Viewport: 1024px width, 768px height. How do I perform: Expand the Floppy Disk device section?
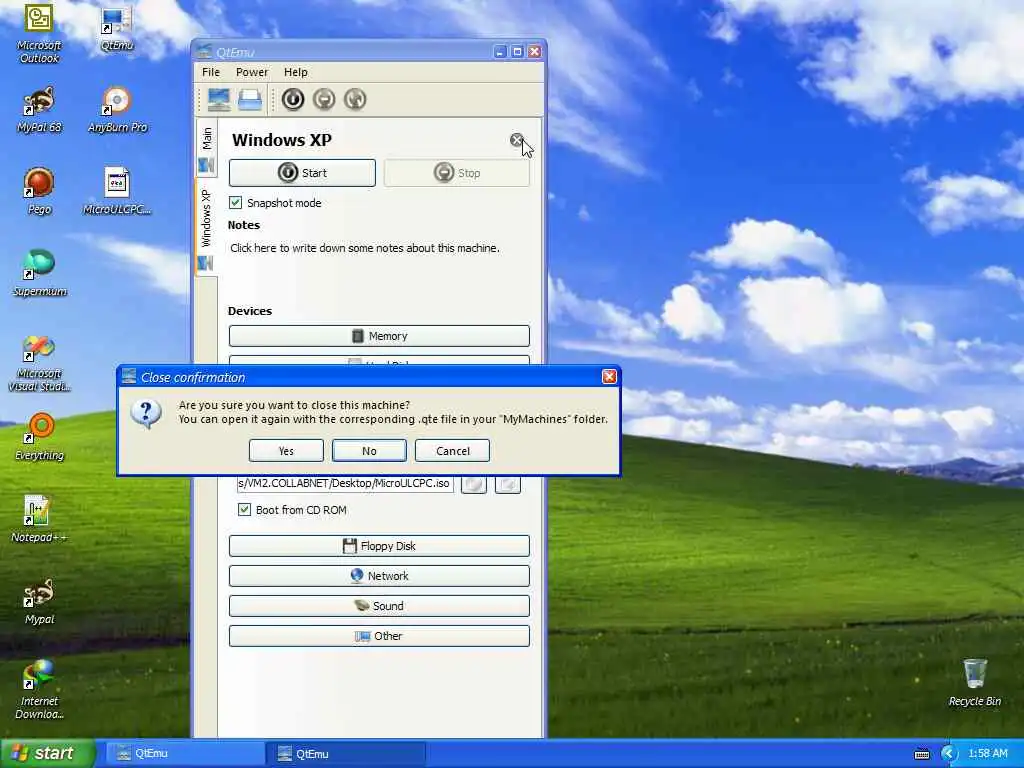pos(379,546)
